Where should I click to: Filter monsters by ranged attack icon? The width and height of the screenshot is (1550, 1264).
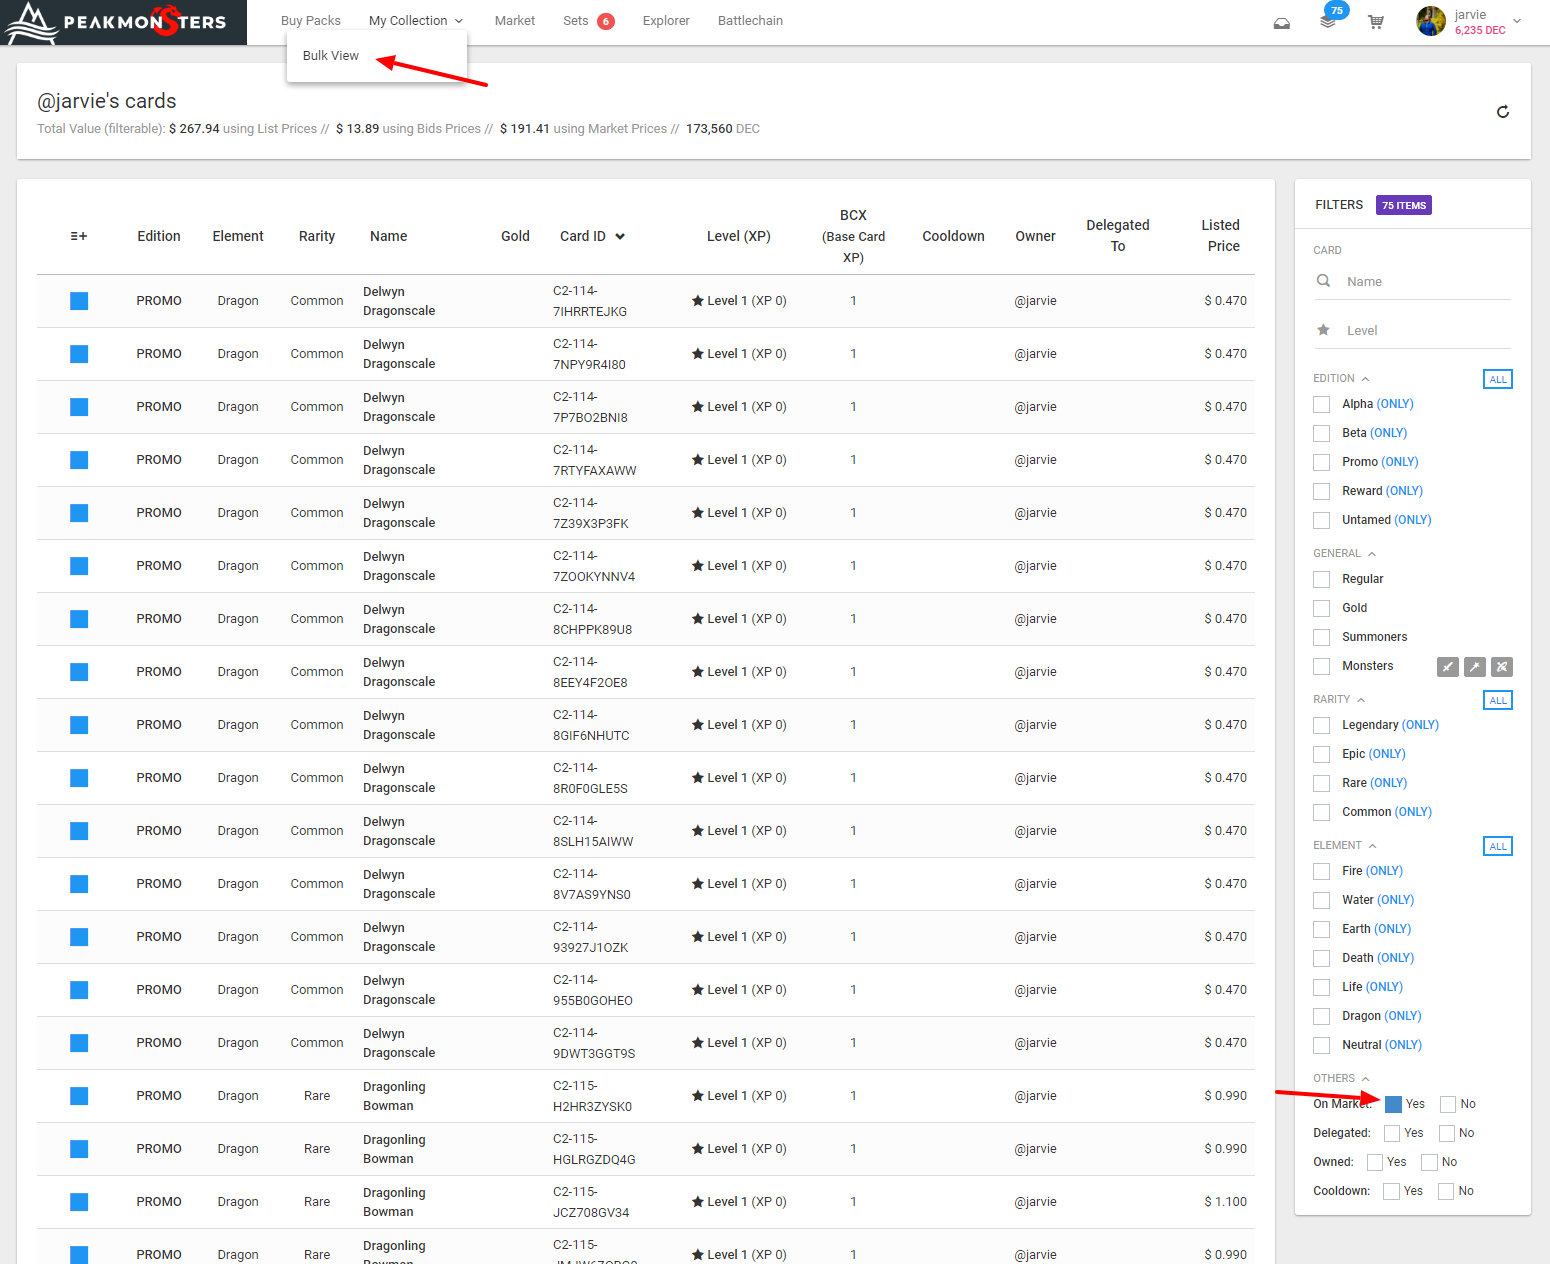(1501, 667)
